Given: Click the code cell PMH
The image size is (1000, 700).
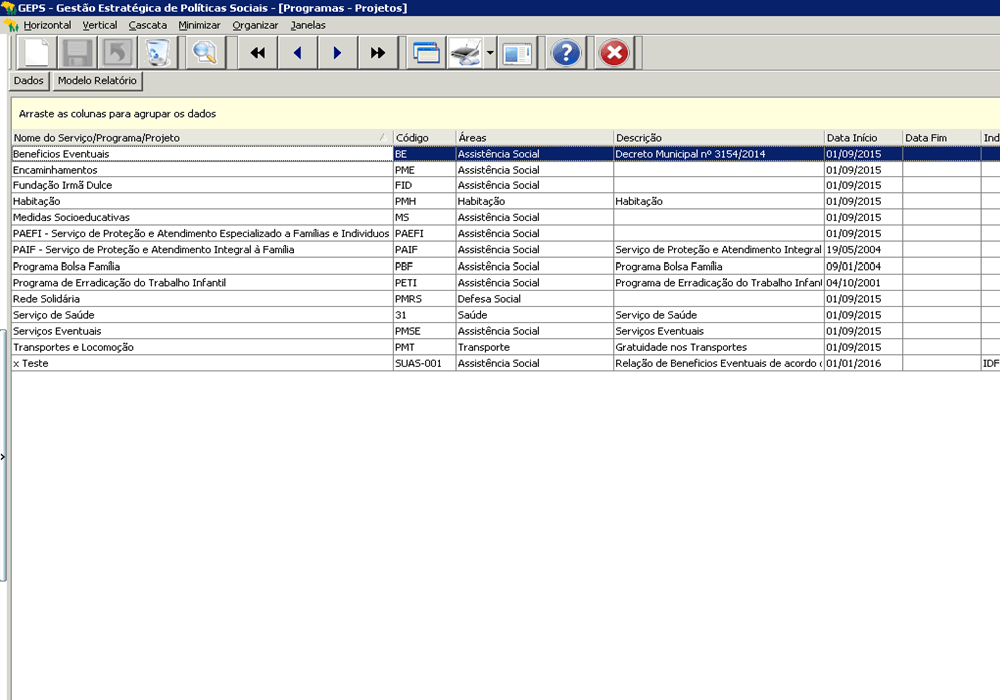Looking at the screenshot, I should [x=424, y=201].
